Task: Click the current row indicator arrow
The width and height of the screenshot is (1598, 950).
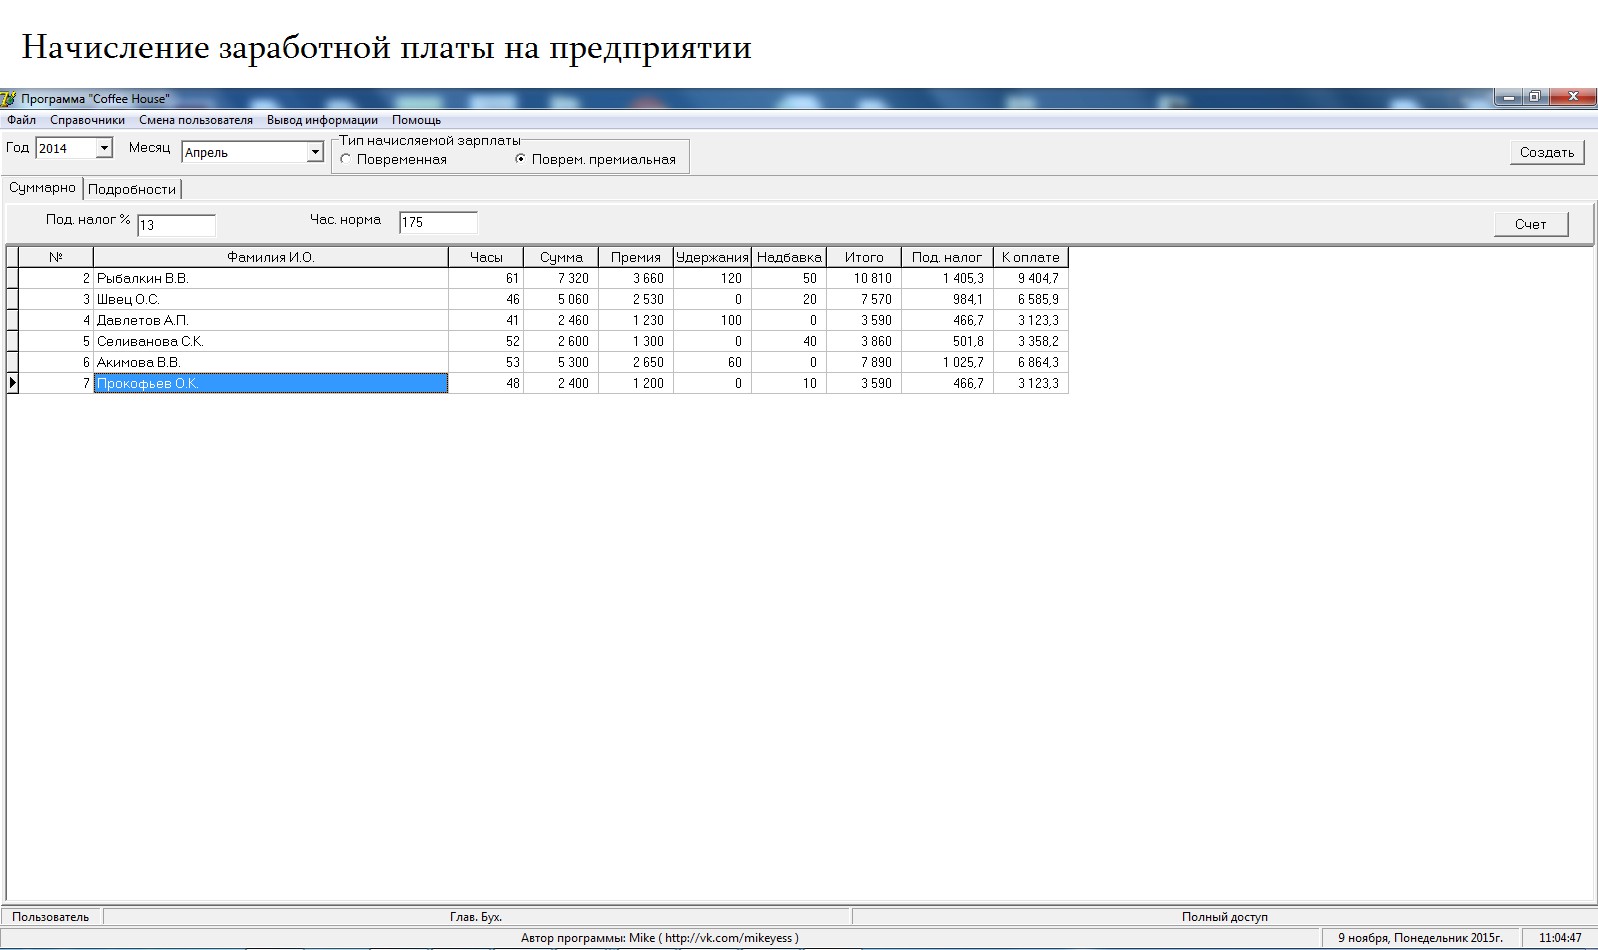Action: click(12, 383)
